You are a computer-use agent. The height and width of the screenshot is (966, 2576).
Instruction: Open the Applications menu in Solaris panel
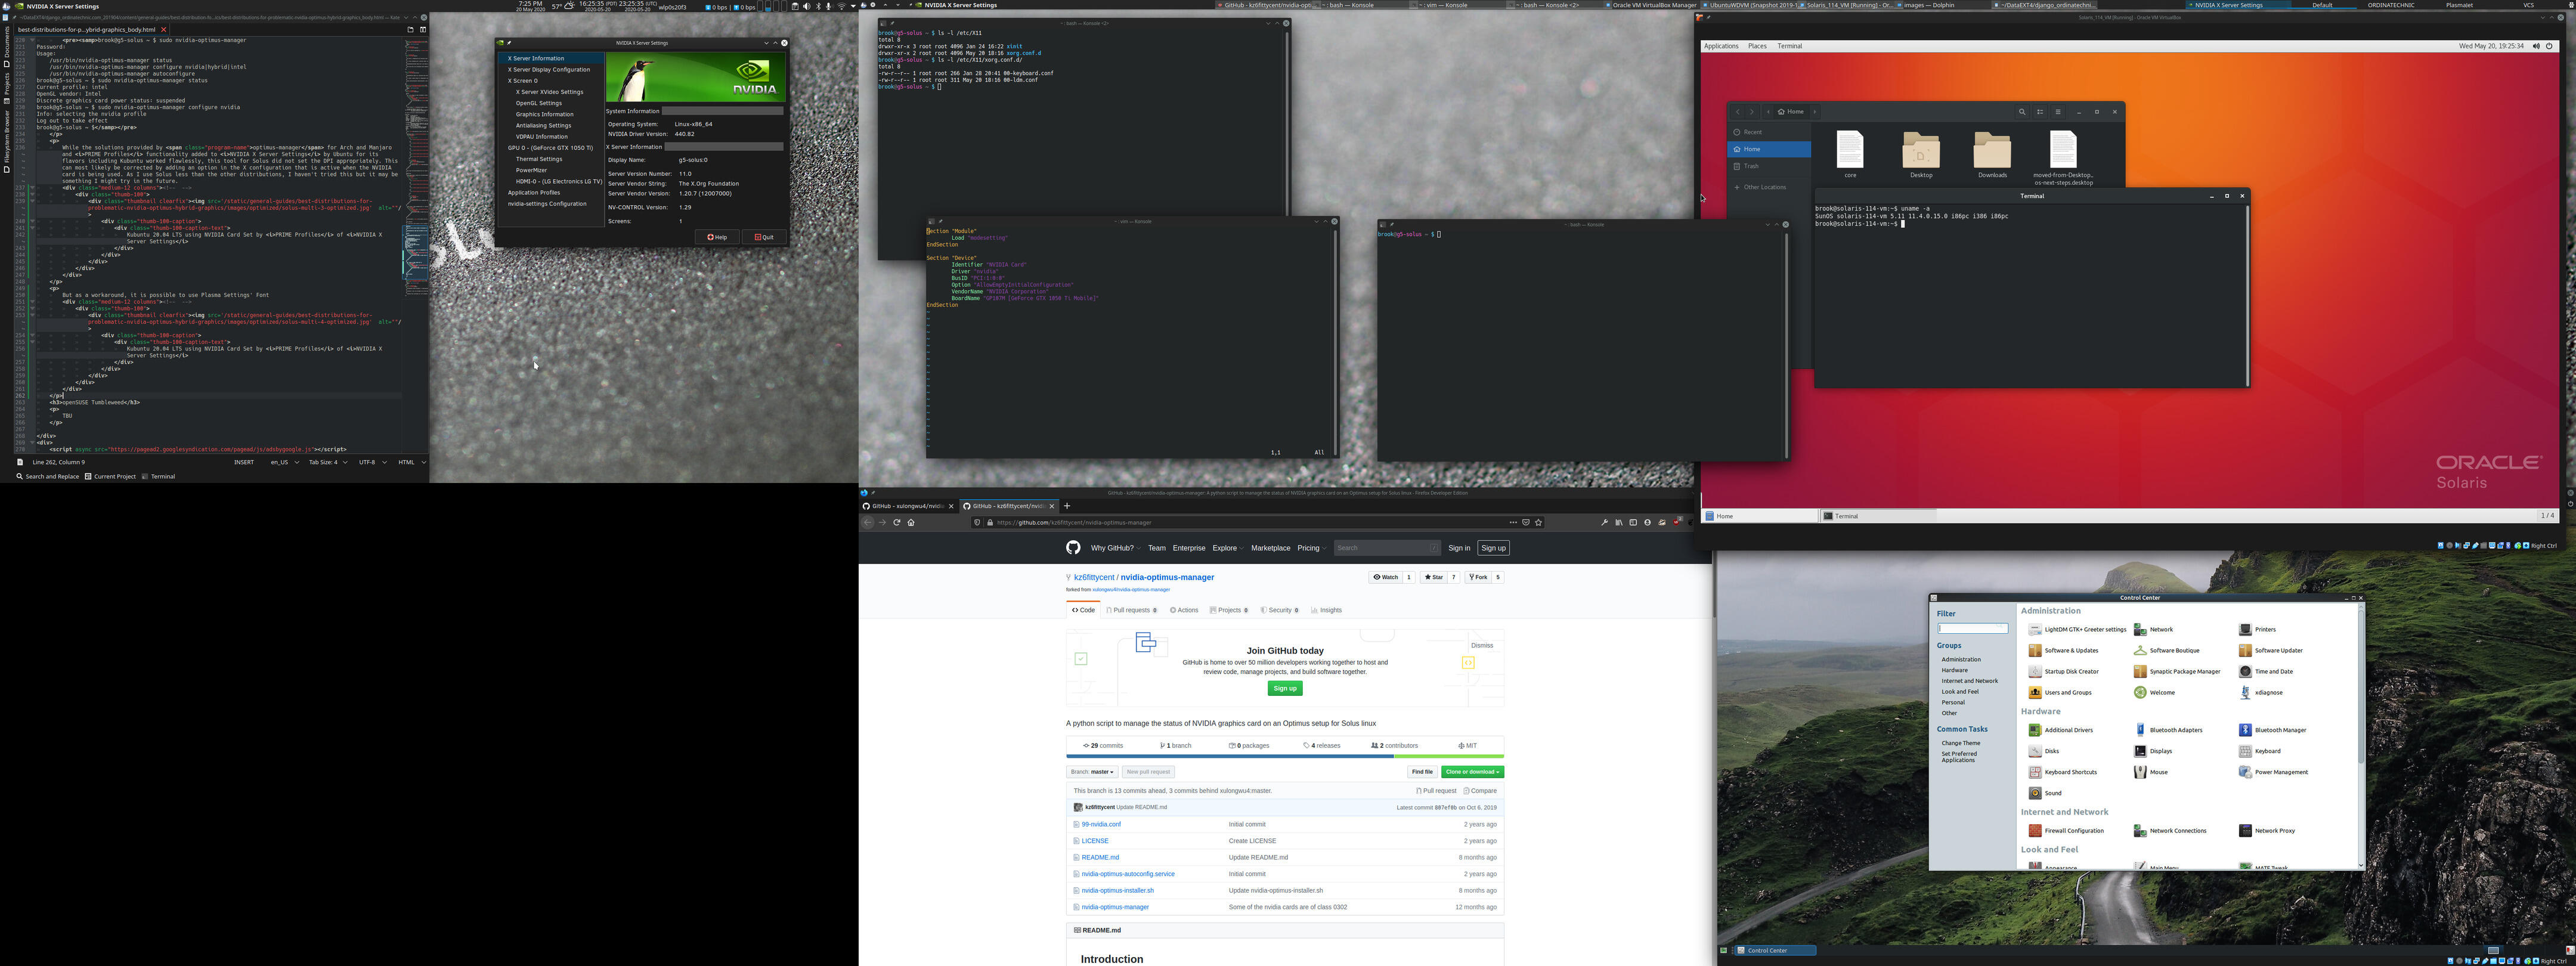pyautogui.click(x=1721, y=46)
